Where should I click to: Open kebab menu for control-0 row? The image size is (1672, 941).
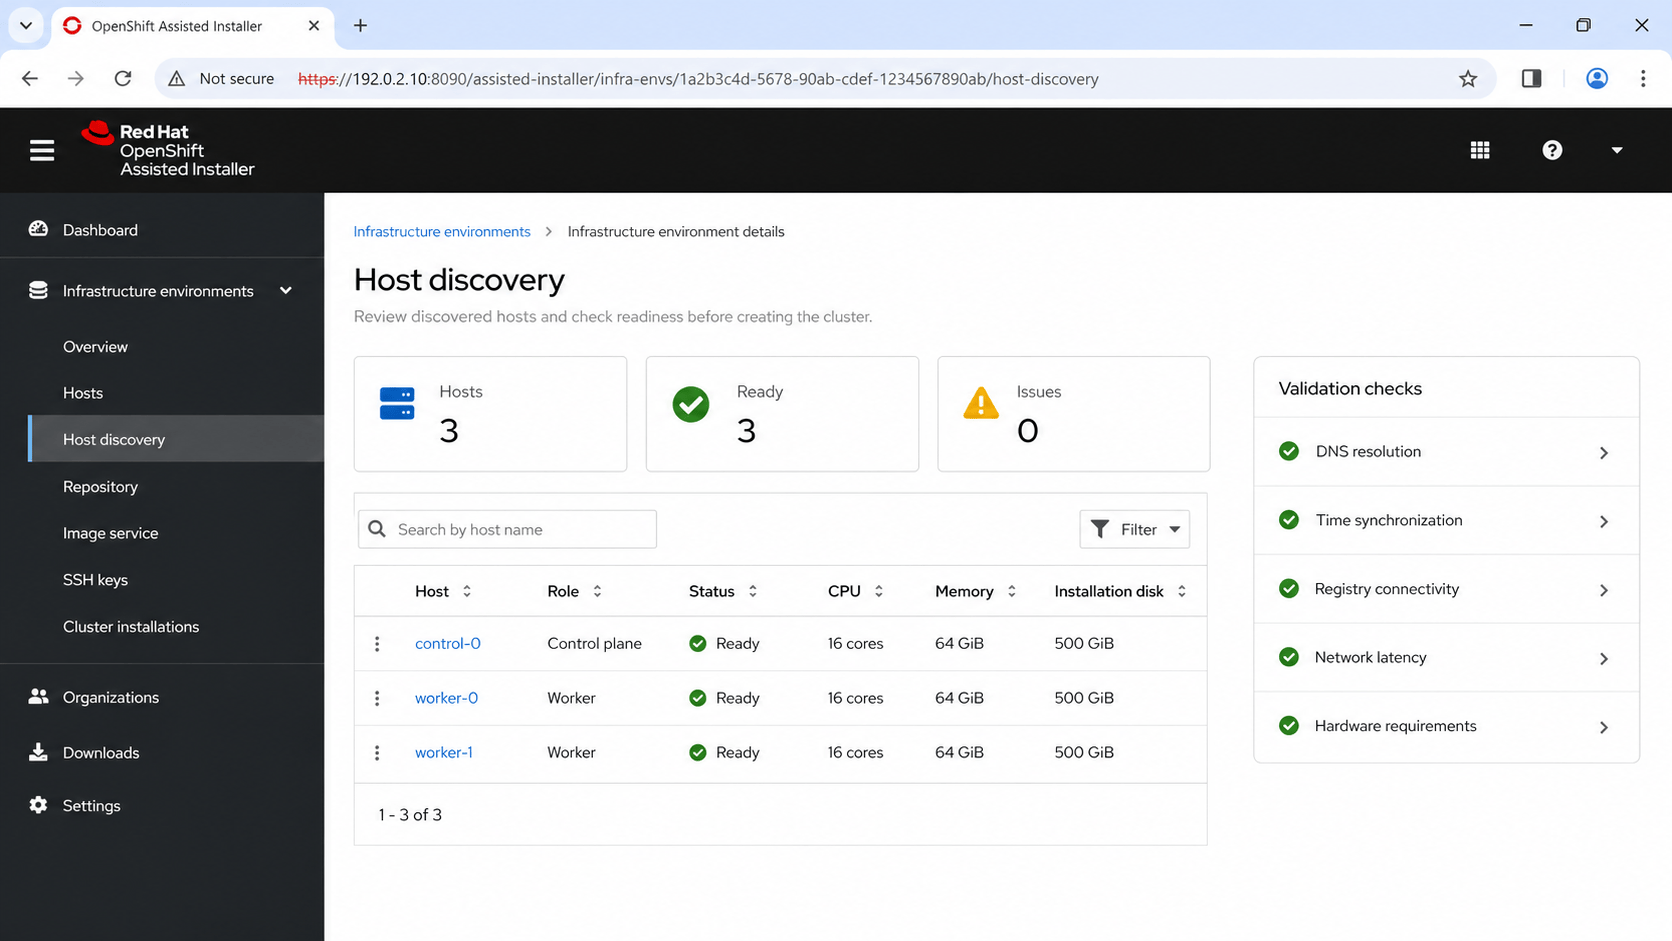(x=377, y=644)
